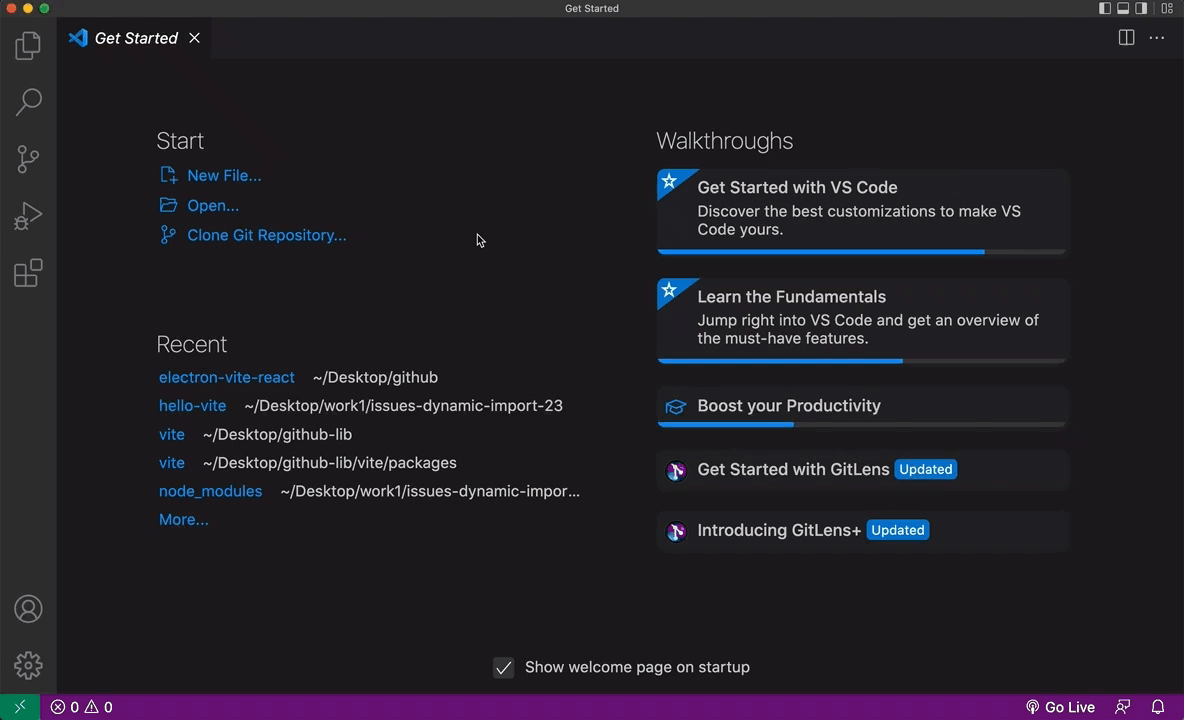
Task: Click the Go Live status bar button
Action: tap(1060, 707)
